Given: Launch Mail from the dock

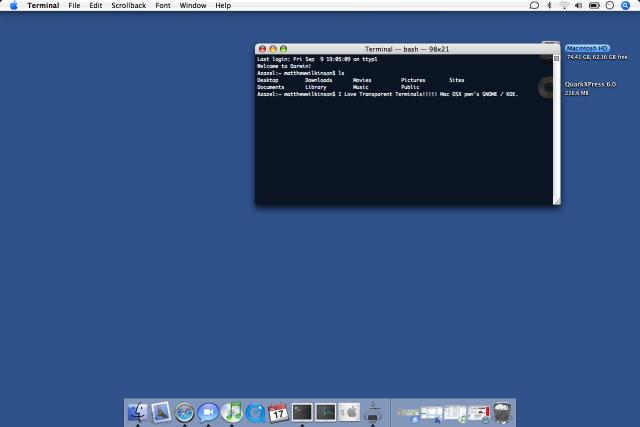Looking at the screenshot, I should 161,412.
